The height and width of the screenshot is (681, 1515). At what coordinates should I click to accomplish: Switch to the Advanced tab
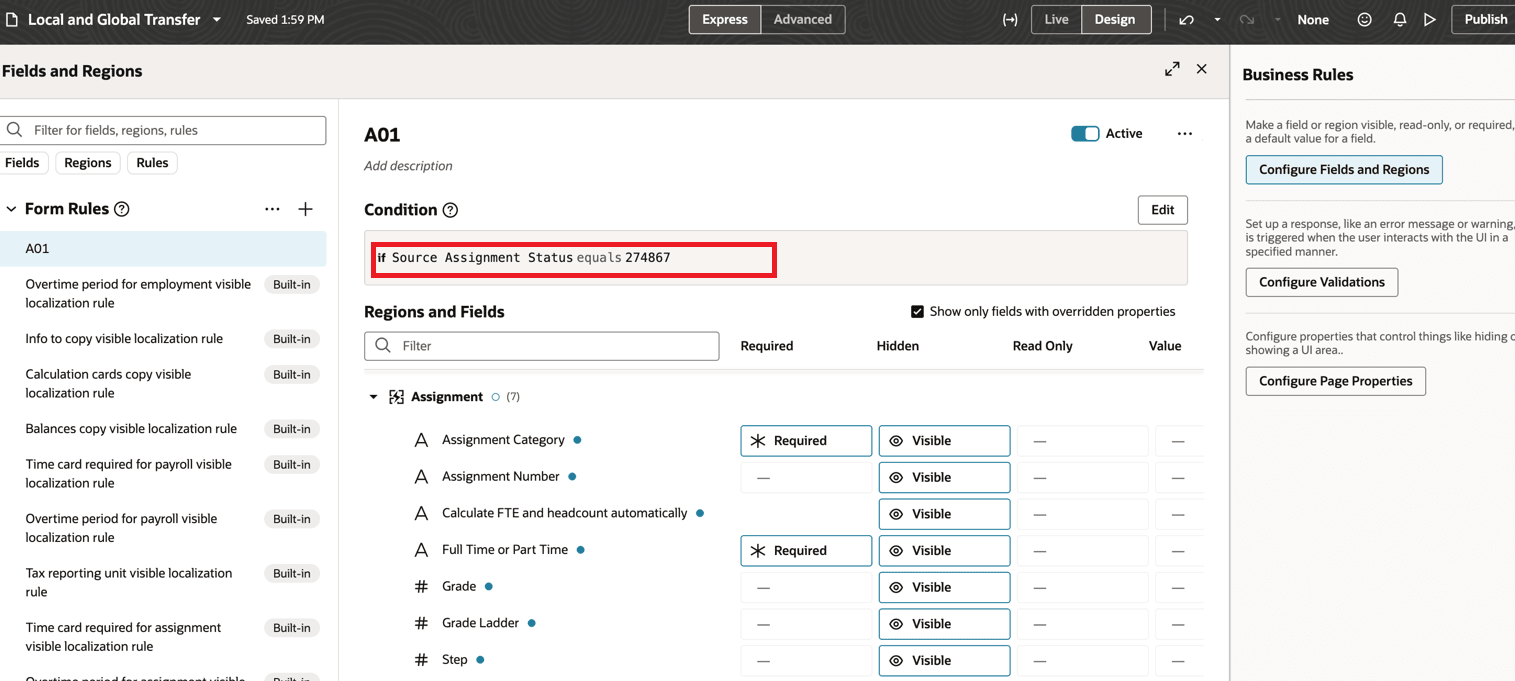click(x=802, y=19)
